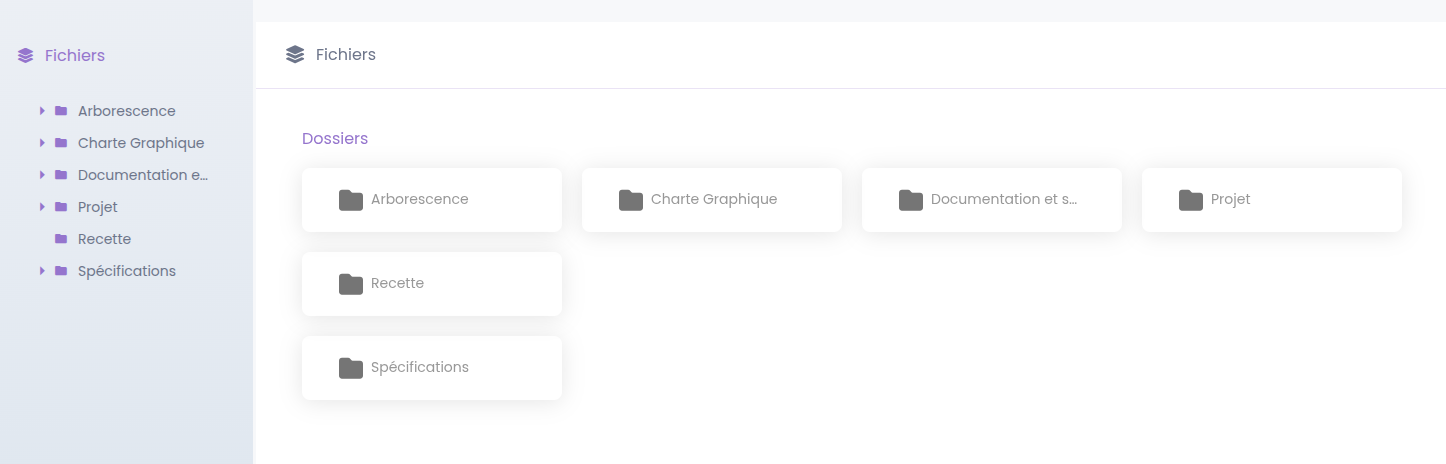The image size is (1446, 464).
Task: Click the Charte Graphique card folder icon
Action: [630, 200]
